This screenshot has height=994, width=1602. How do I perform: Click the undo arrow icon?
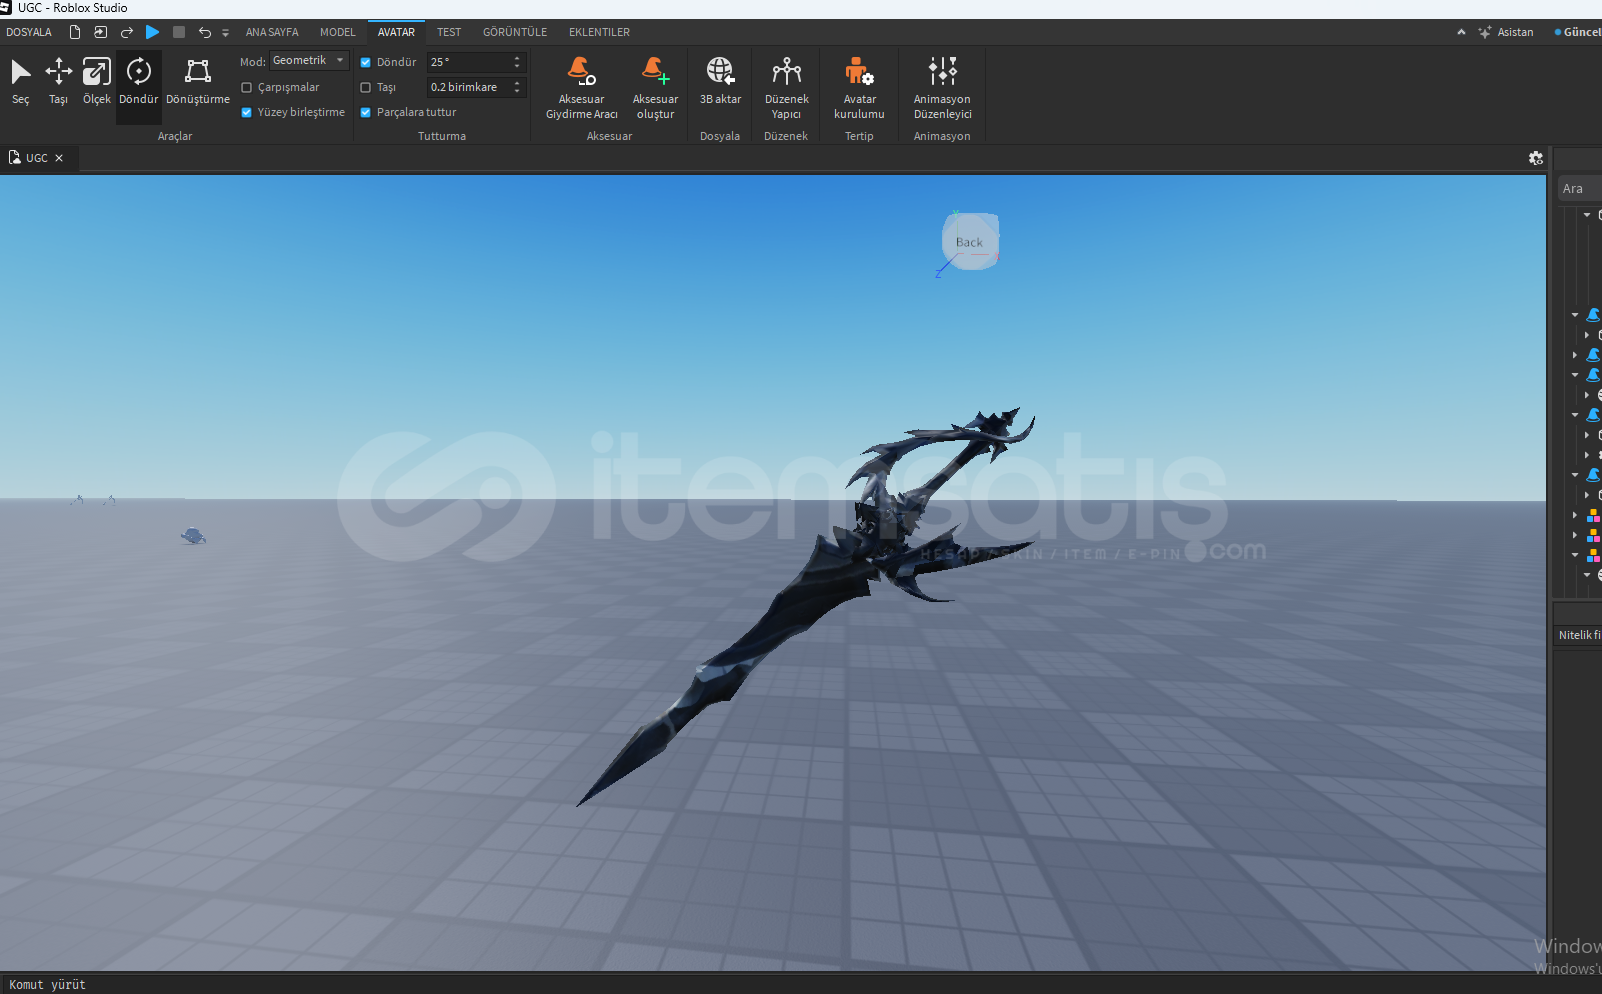(x=205, y=32)
